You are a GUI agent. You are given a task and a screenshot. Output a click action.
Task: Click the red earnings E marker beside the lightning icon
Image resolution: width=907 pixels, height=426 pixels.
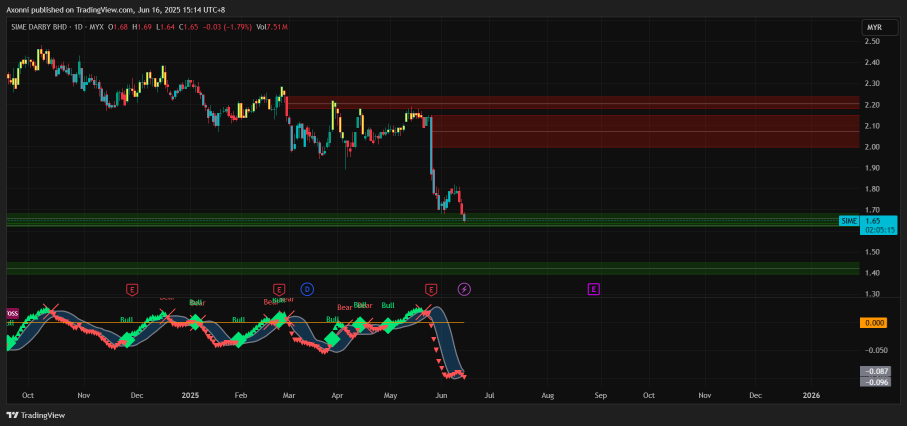430,289
